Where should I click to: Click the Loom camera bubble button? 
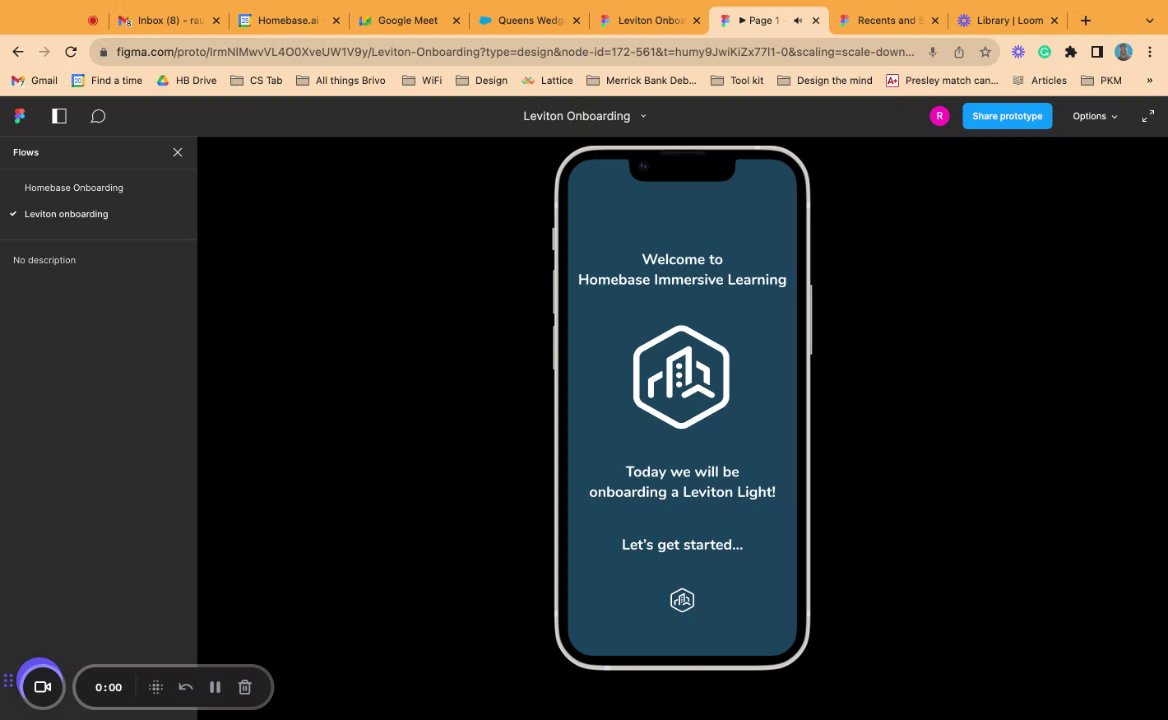tap(42, 686)
